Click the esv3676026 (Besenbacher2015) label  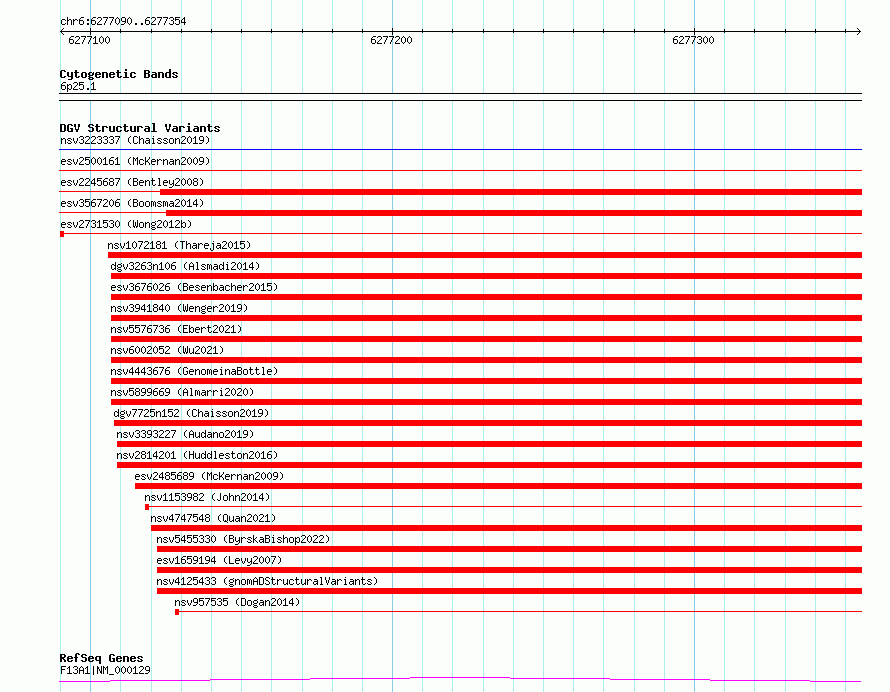coord(194,287)
